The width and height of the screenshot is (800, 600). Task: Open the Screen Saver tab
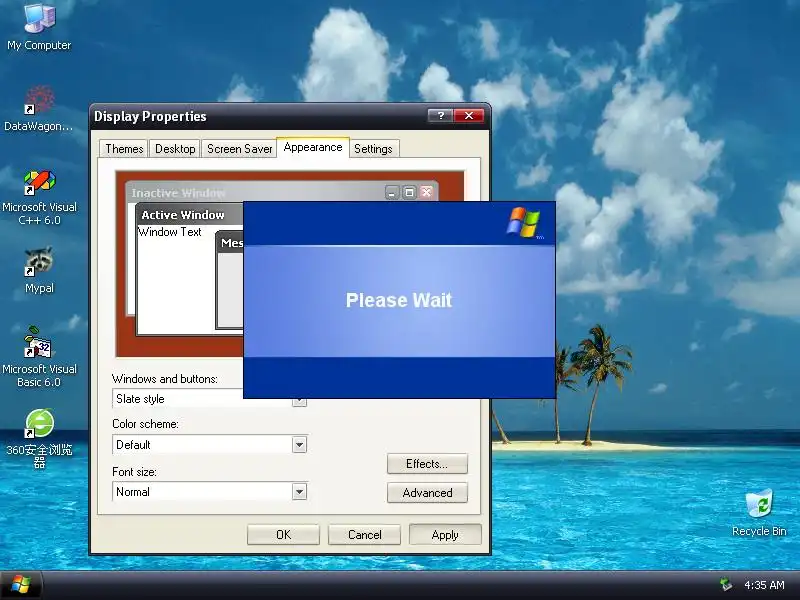coord(239,149)
